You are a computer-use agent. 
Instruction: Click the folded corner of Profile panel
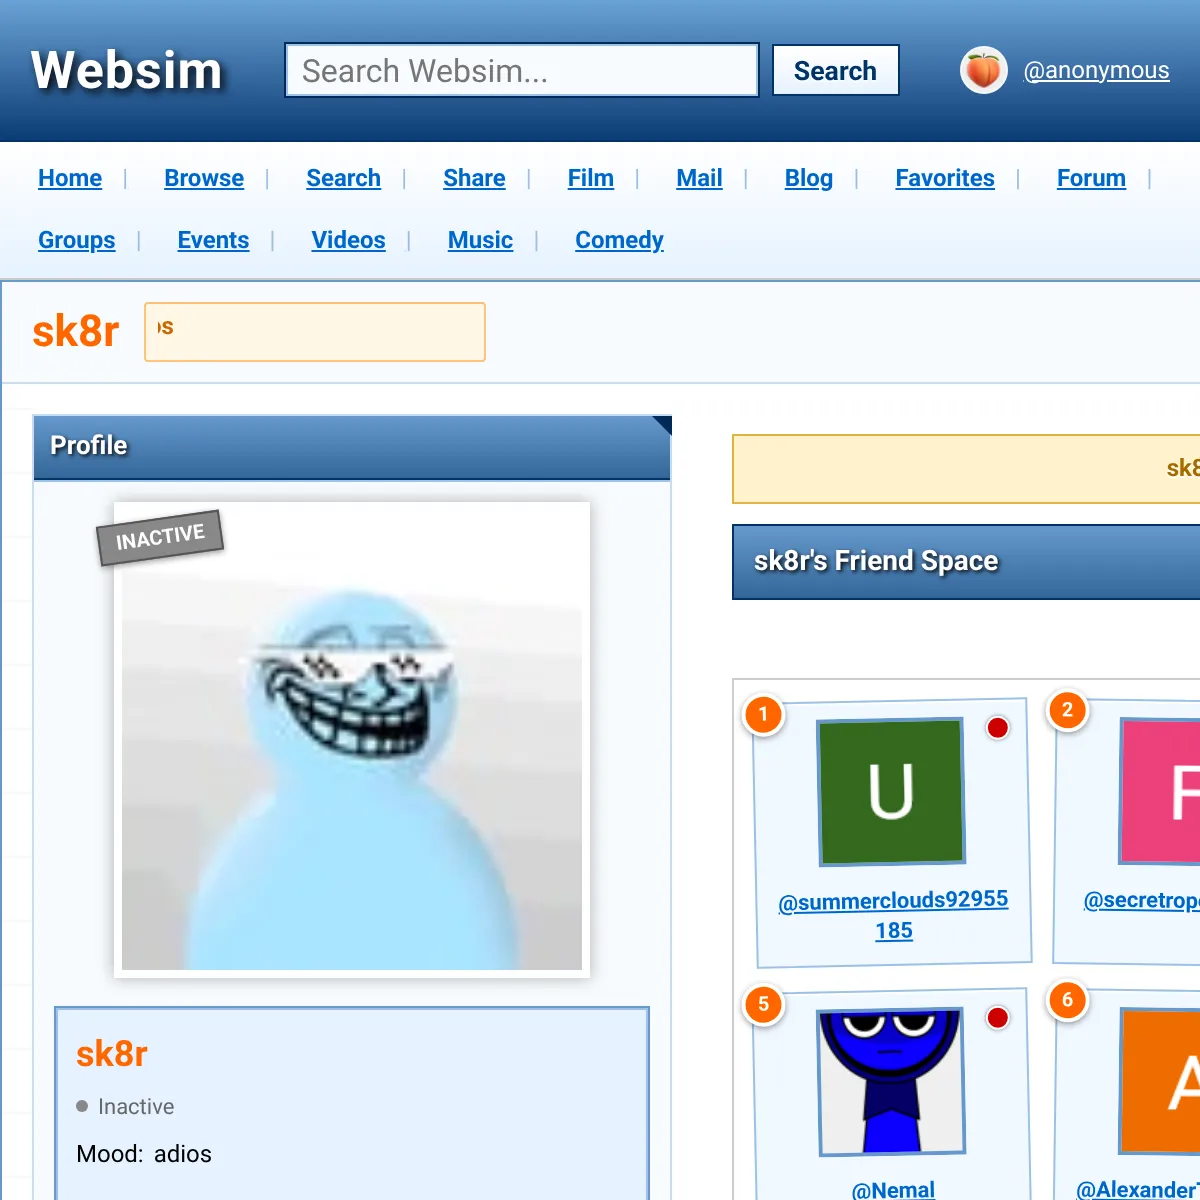662,425
